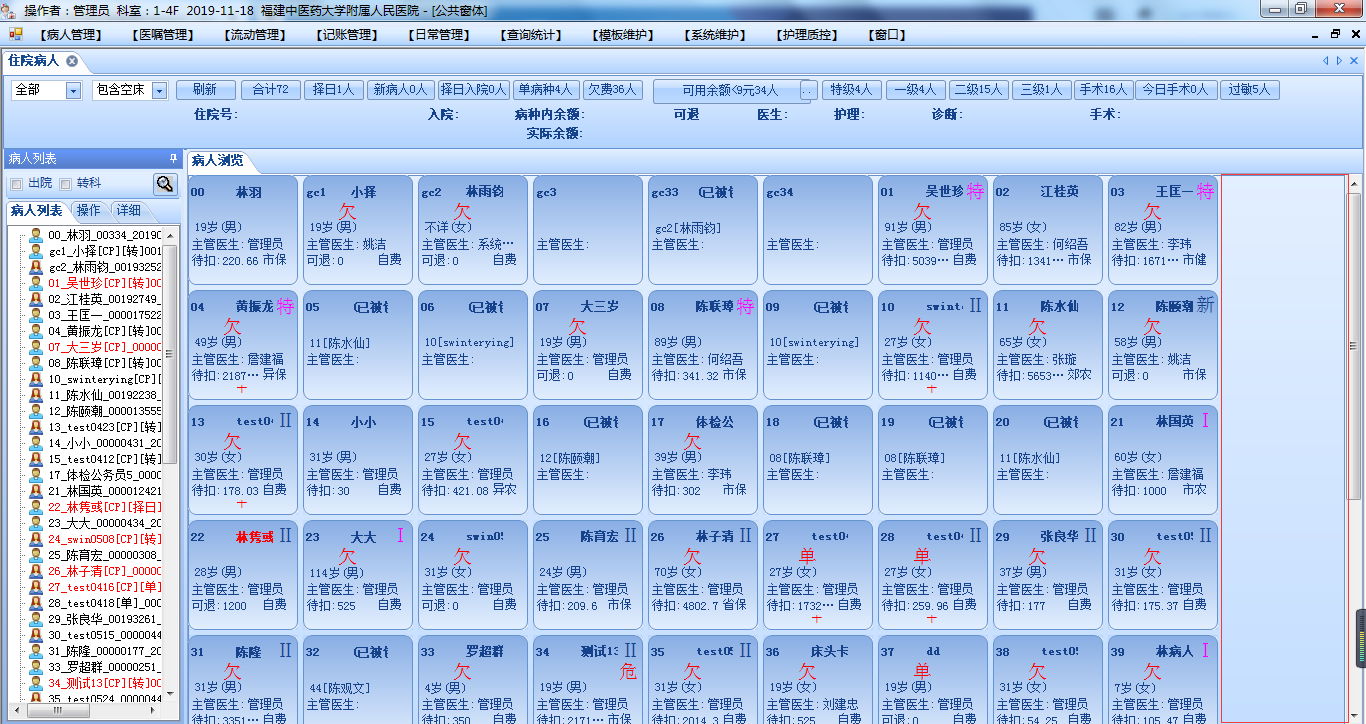Image resolution: width=1366 pixels, height=724 pixels.
Task: Click the ellipsis button next to 可用余额
Action: click(808, 91)
